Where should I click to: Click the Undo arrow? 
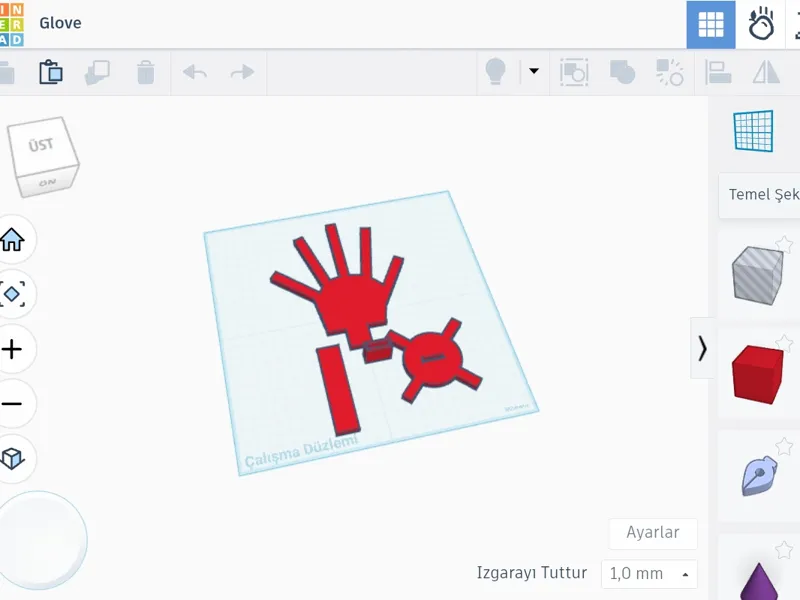[x=194, y=72]
